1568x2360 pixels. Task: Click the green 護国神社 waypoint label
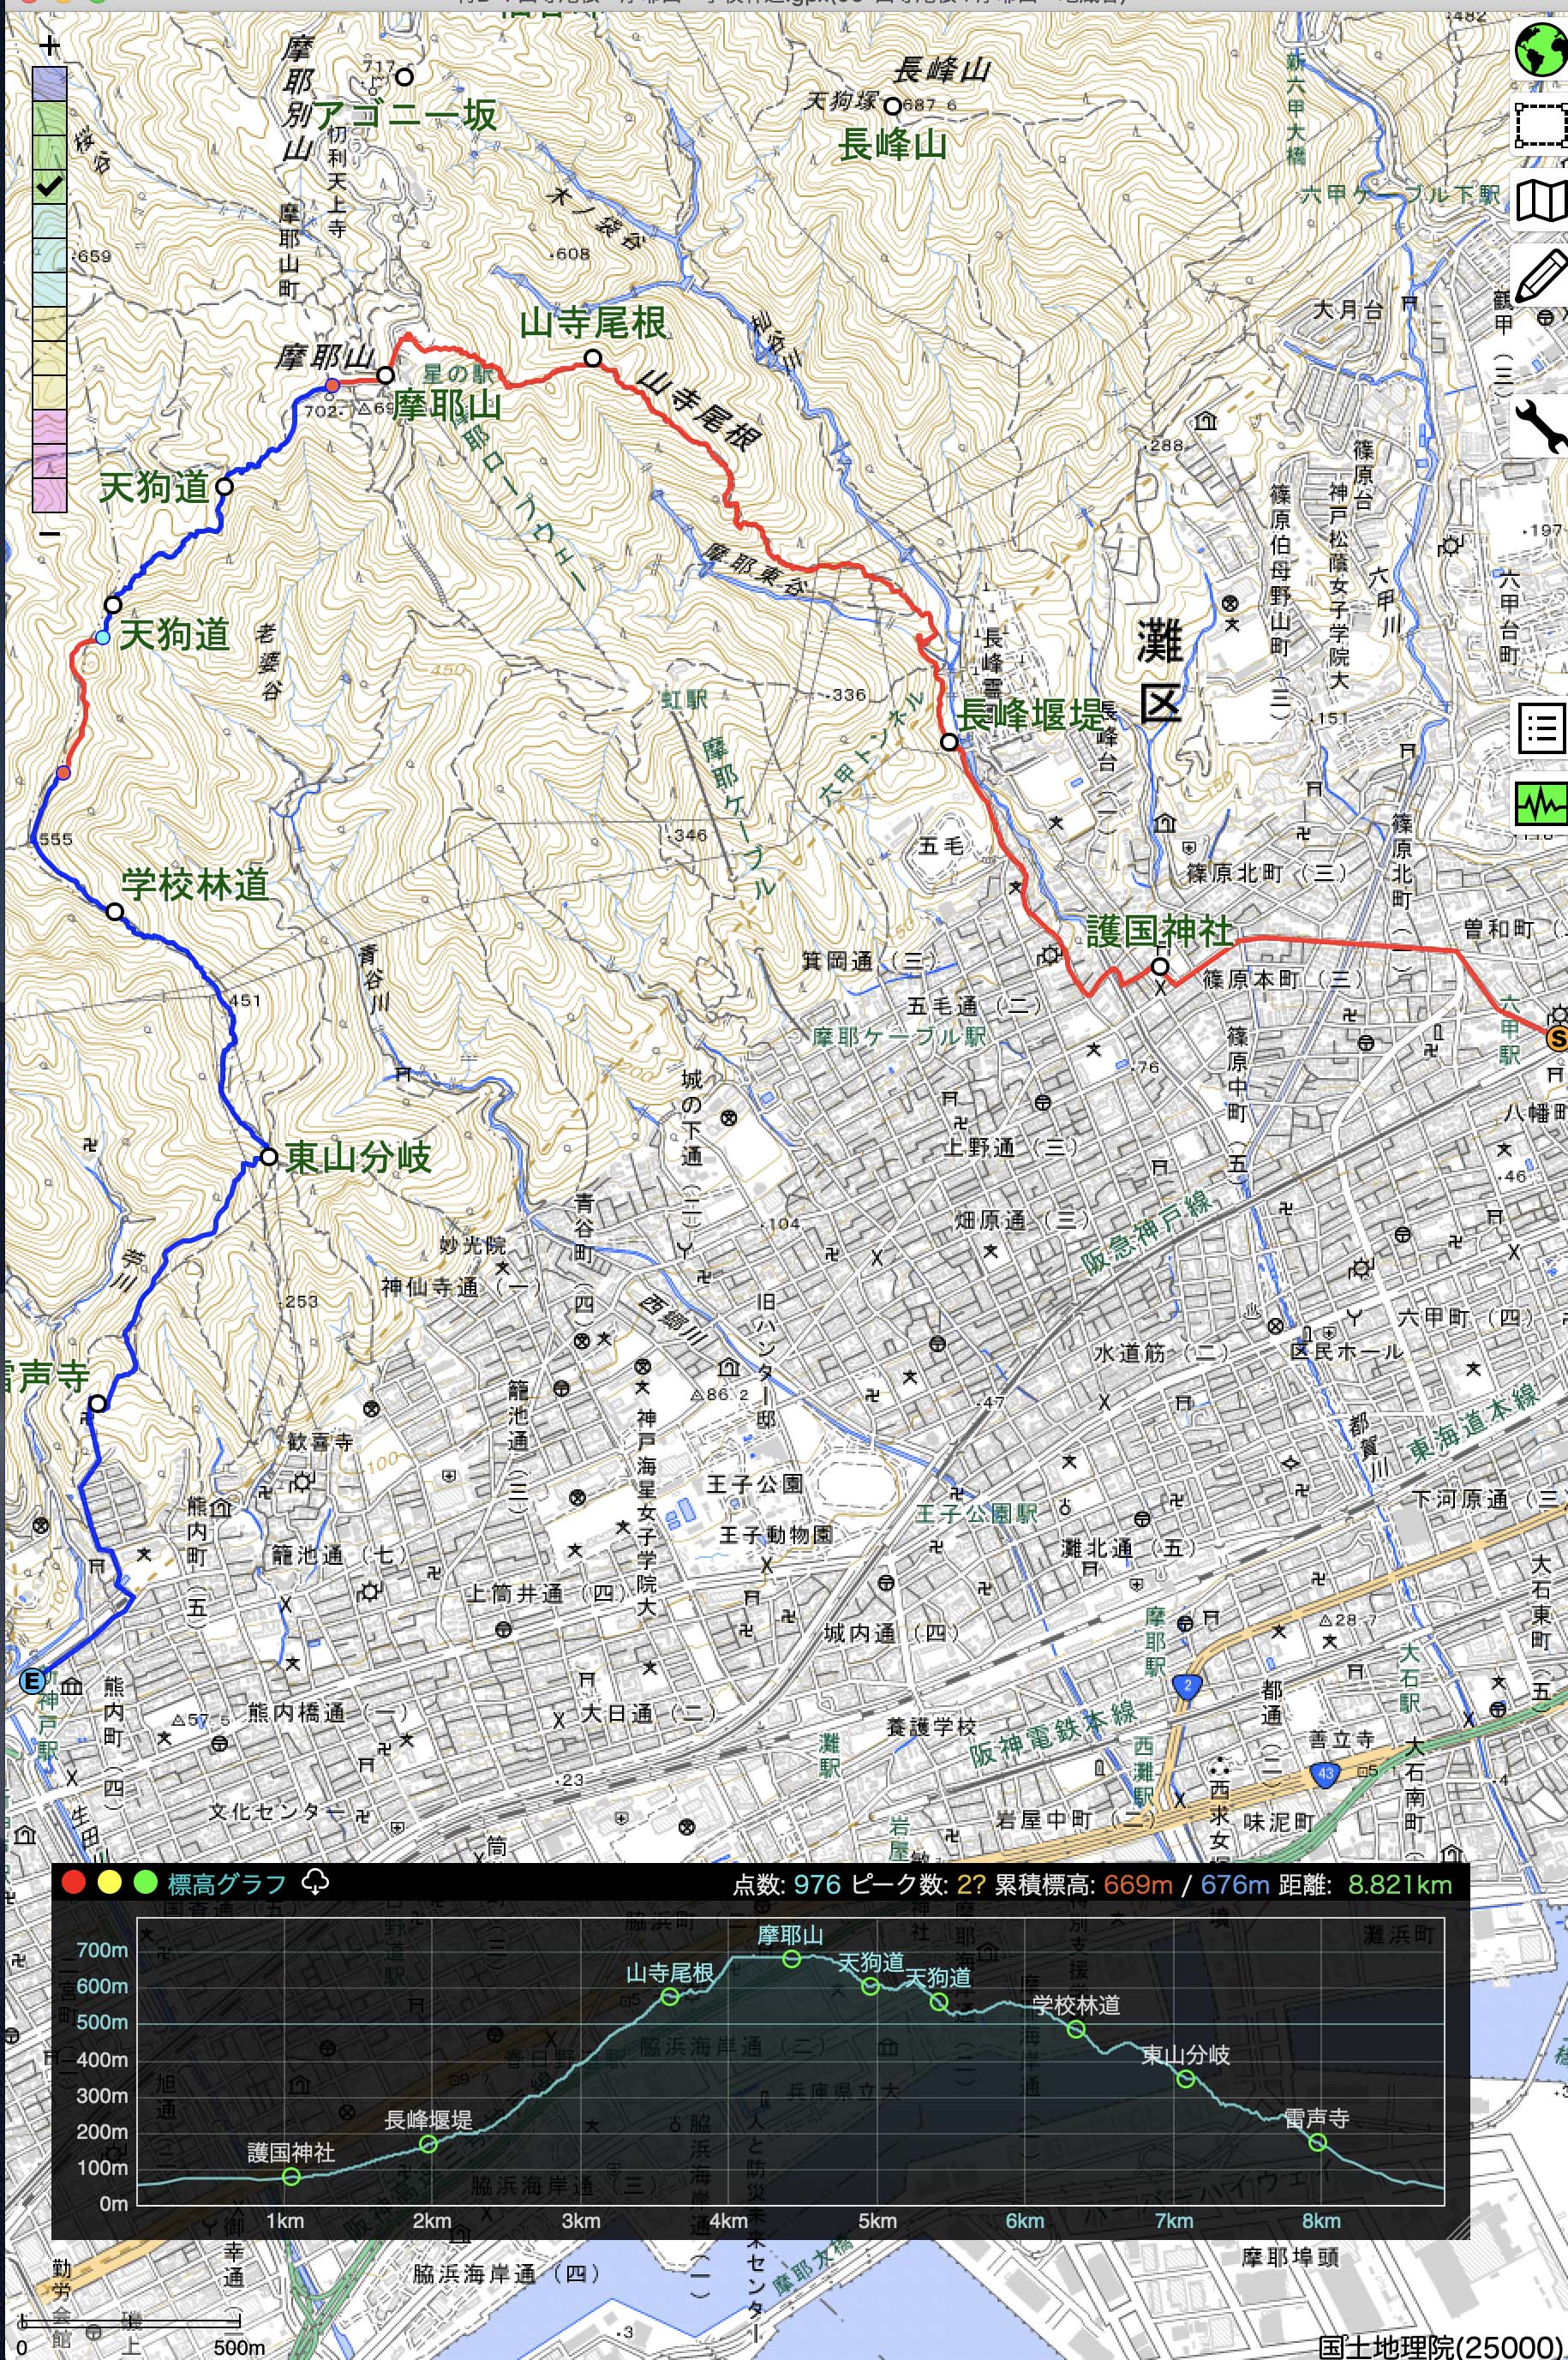pyautogui.click(x=1160, y=931)
